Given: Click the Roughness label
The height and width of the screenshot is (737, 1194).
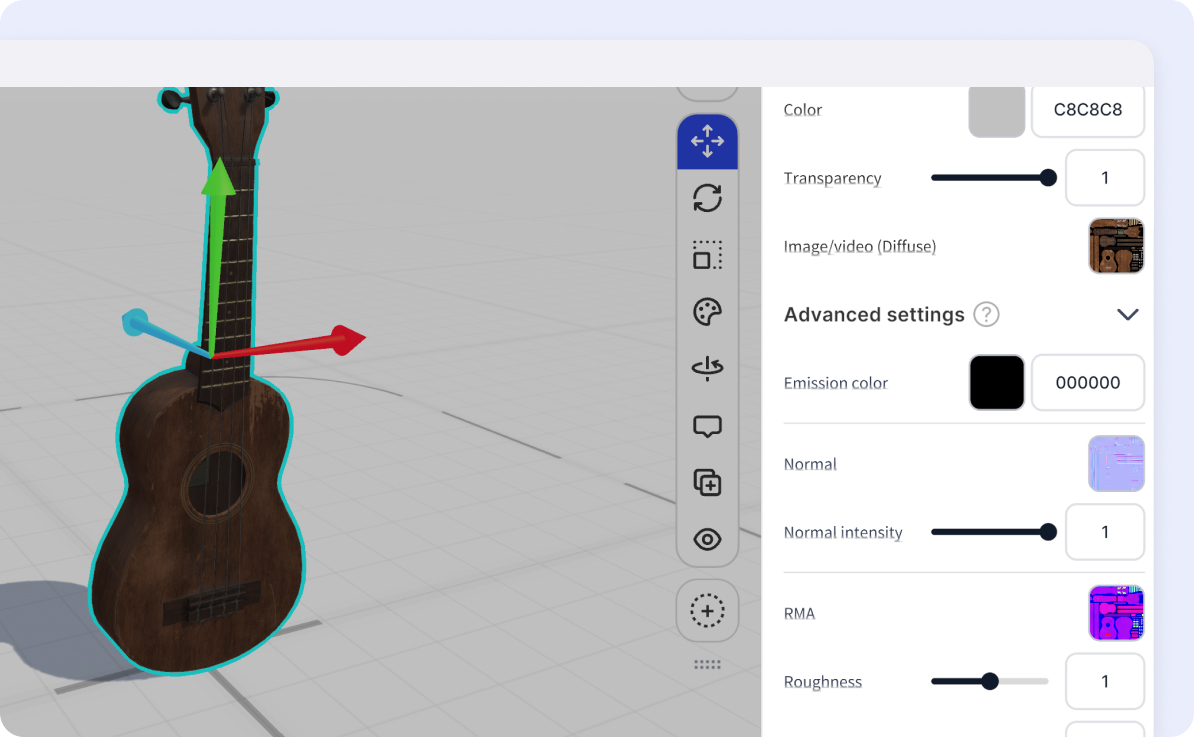Looking at the screenshot, I should point(822,681).
